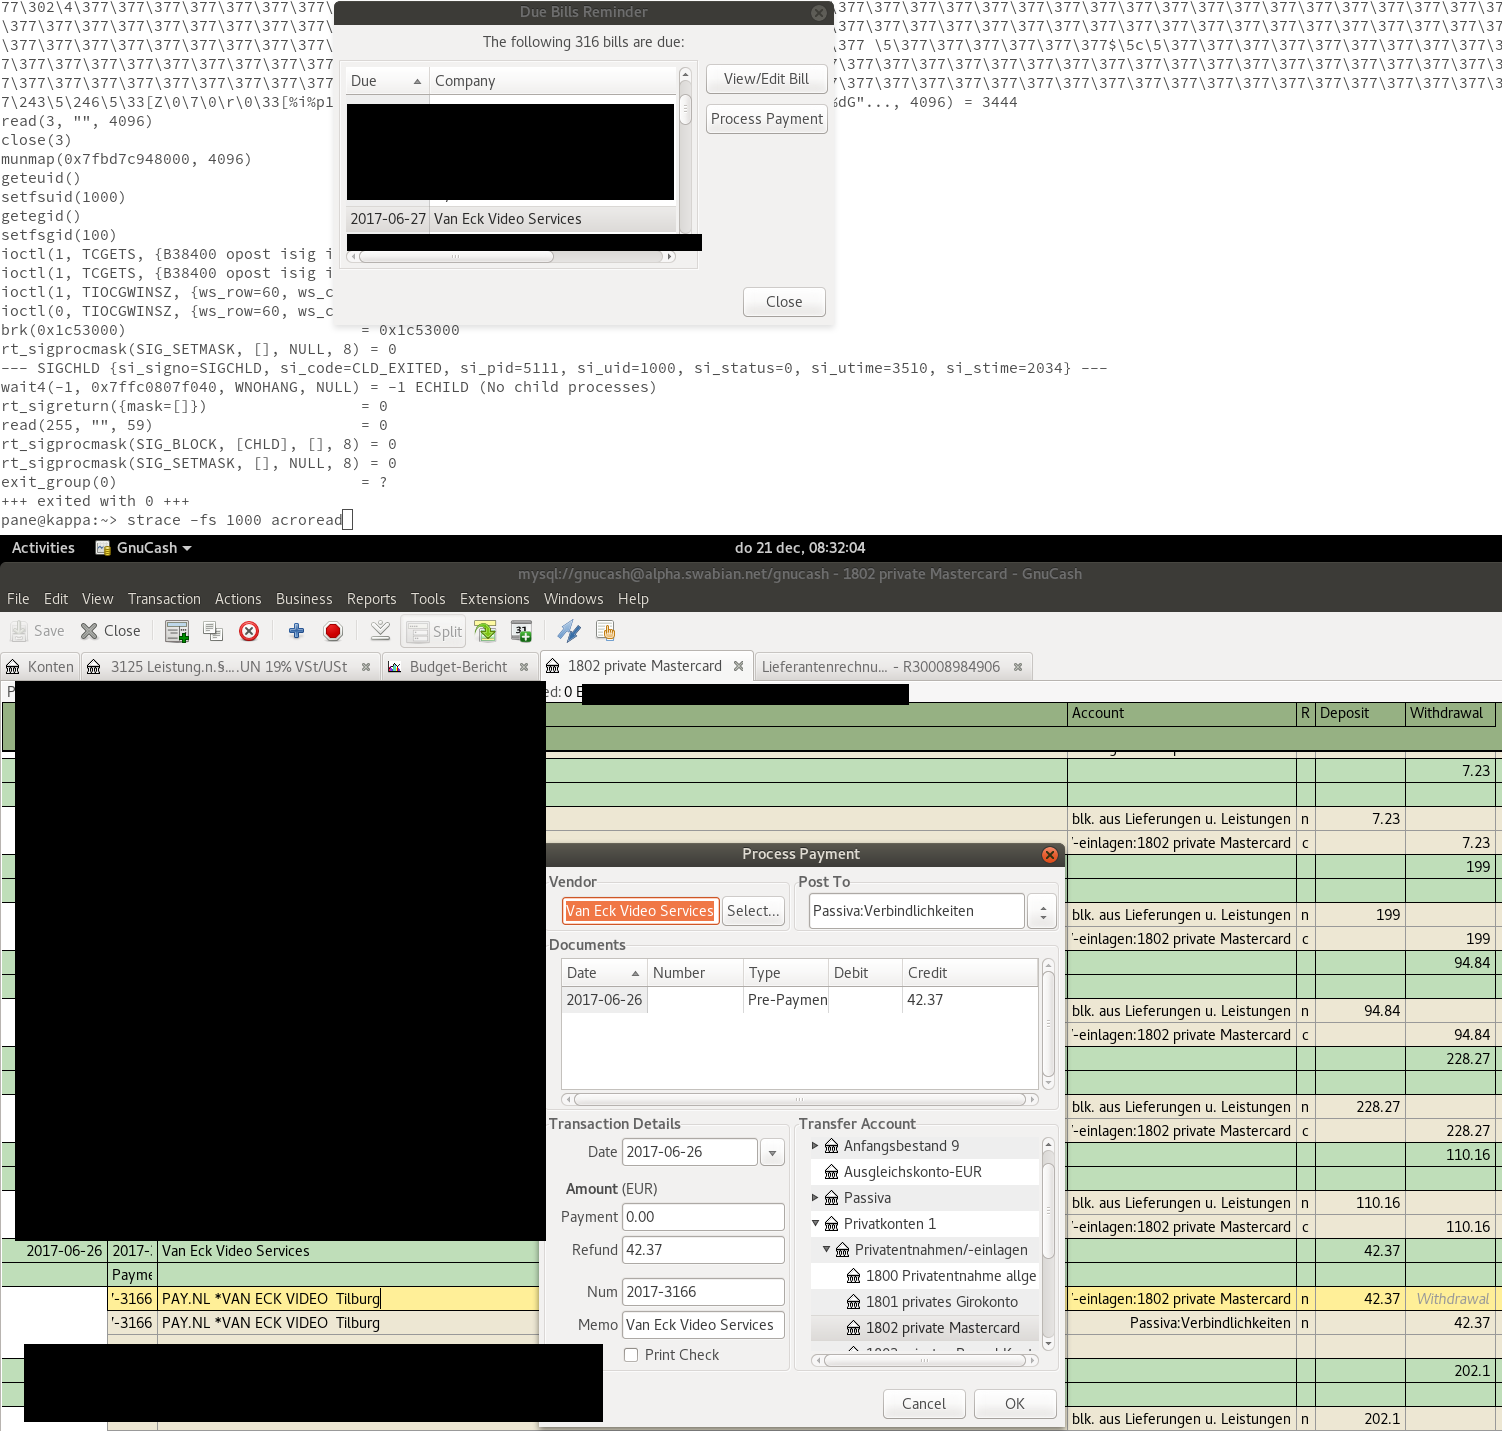Click the Reconcile hand-on-document icon
The image size is (1502, 1431).
605,631
